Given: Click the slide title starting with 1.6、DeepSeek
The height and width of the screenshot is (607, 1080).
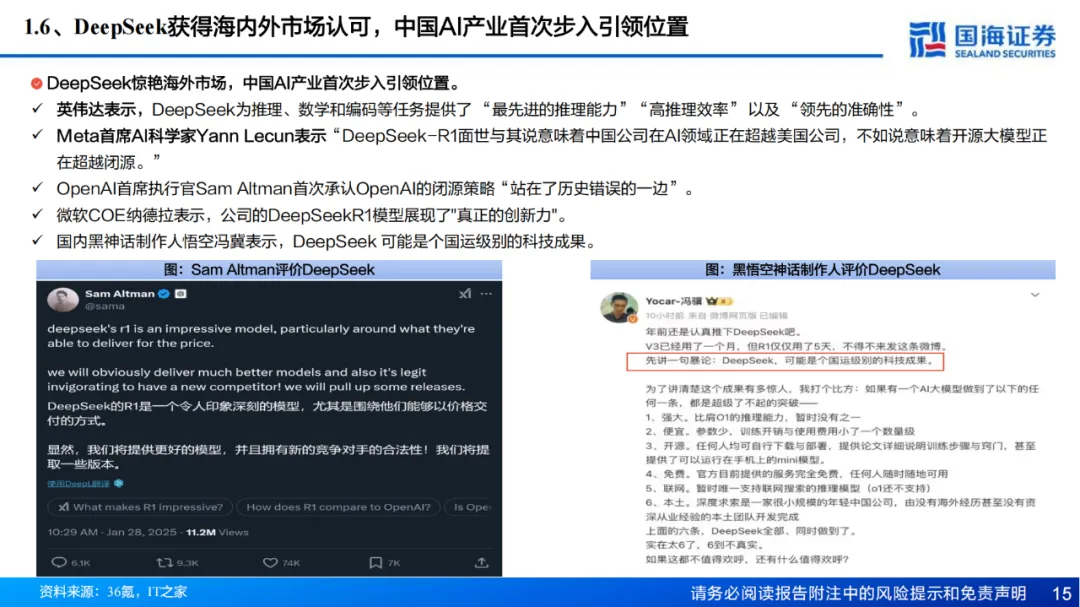Looking at the screenshot, I should tap(356, 27).
